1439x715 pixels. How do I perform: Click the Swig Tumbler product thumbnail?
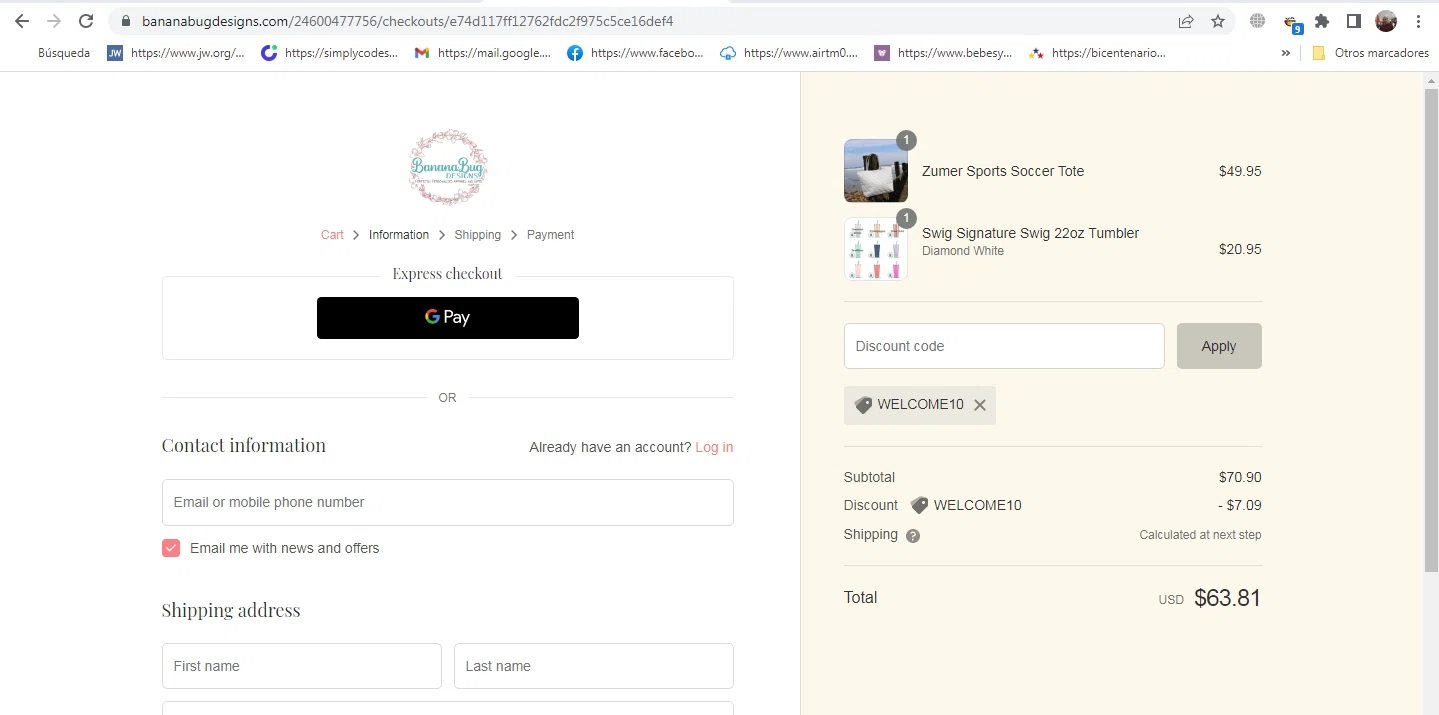click(x=876, y=249)
